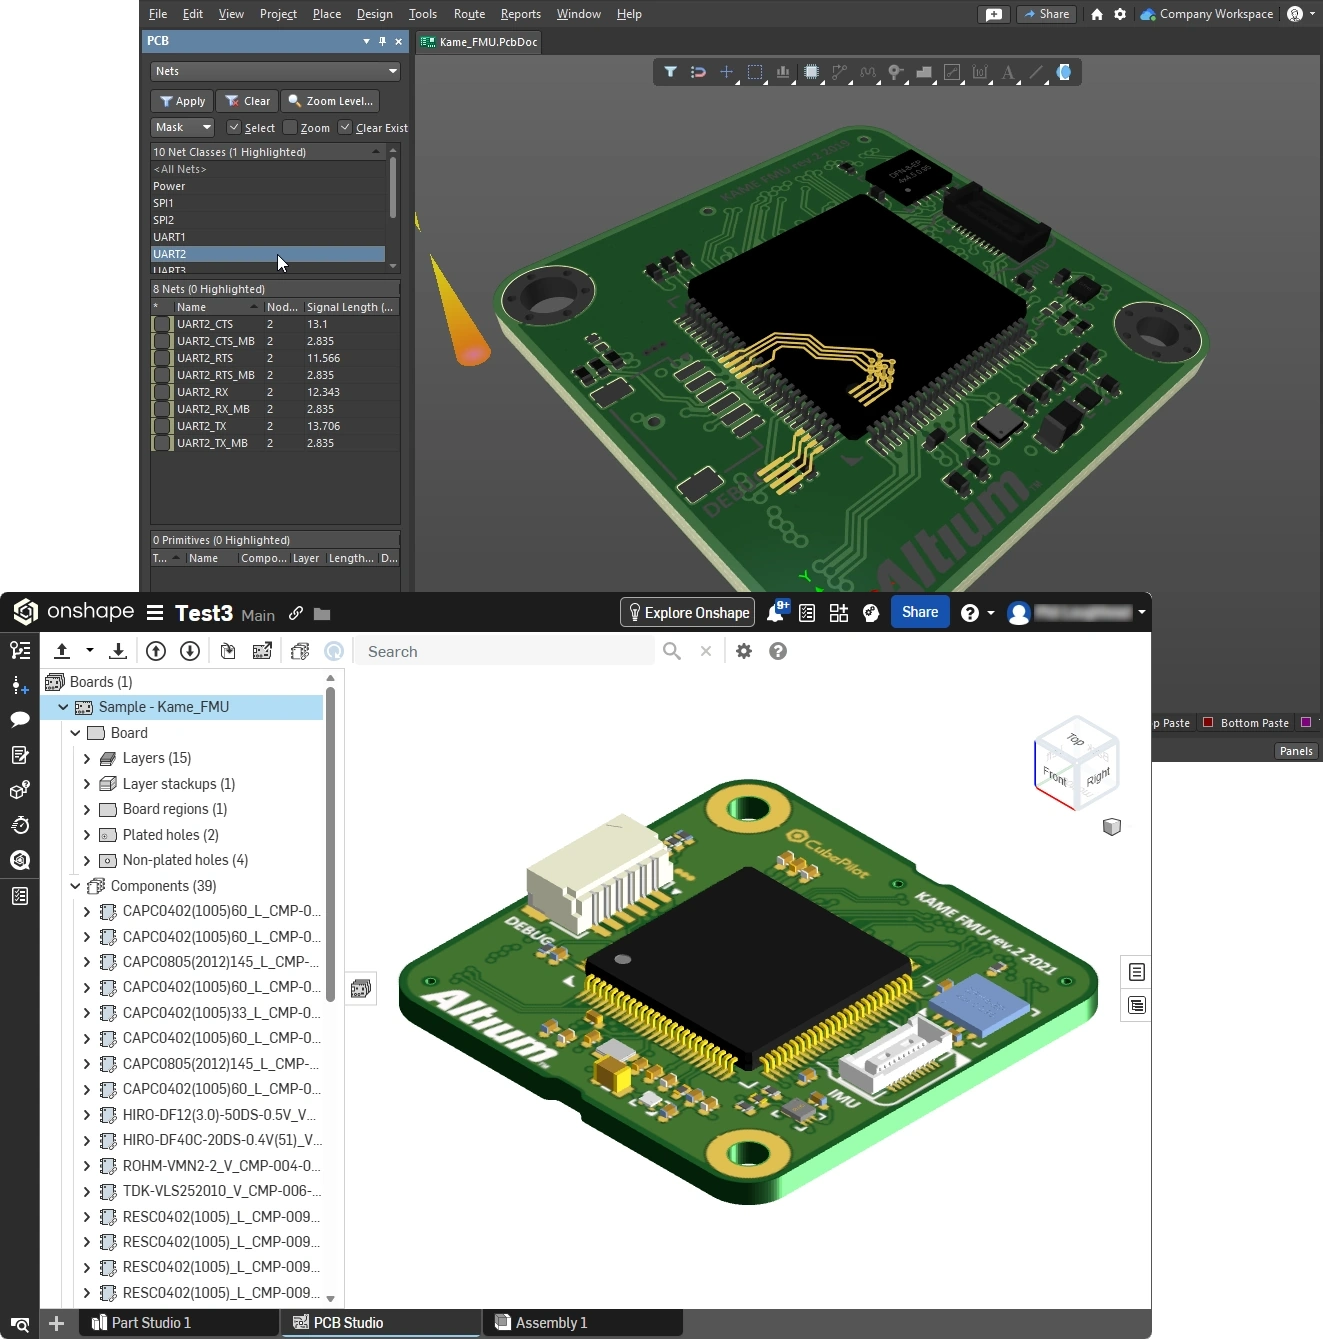Toggle the Zoom checkbox in PCB panel
The image size is (1323, 1339).
290,127
